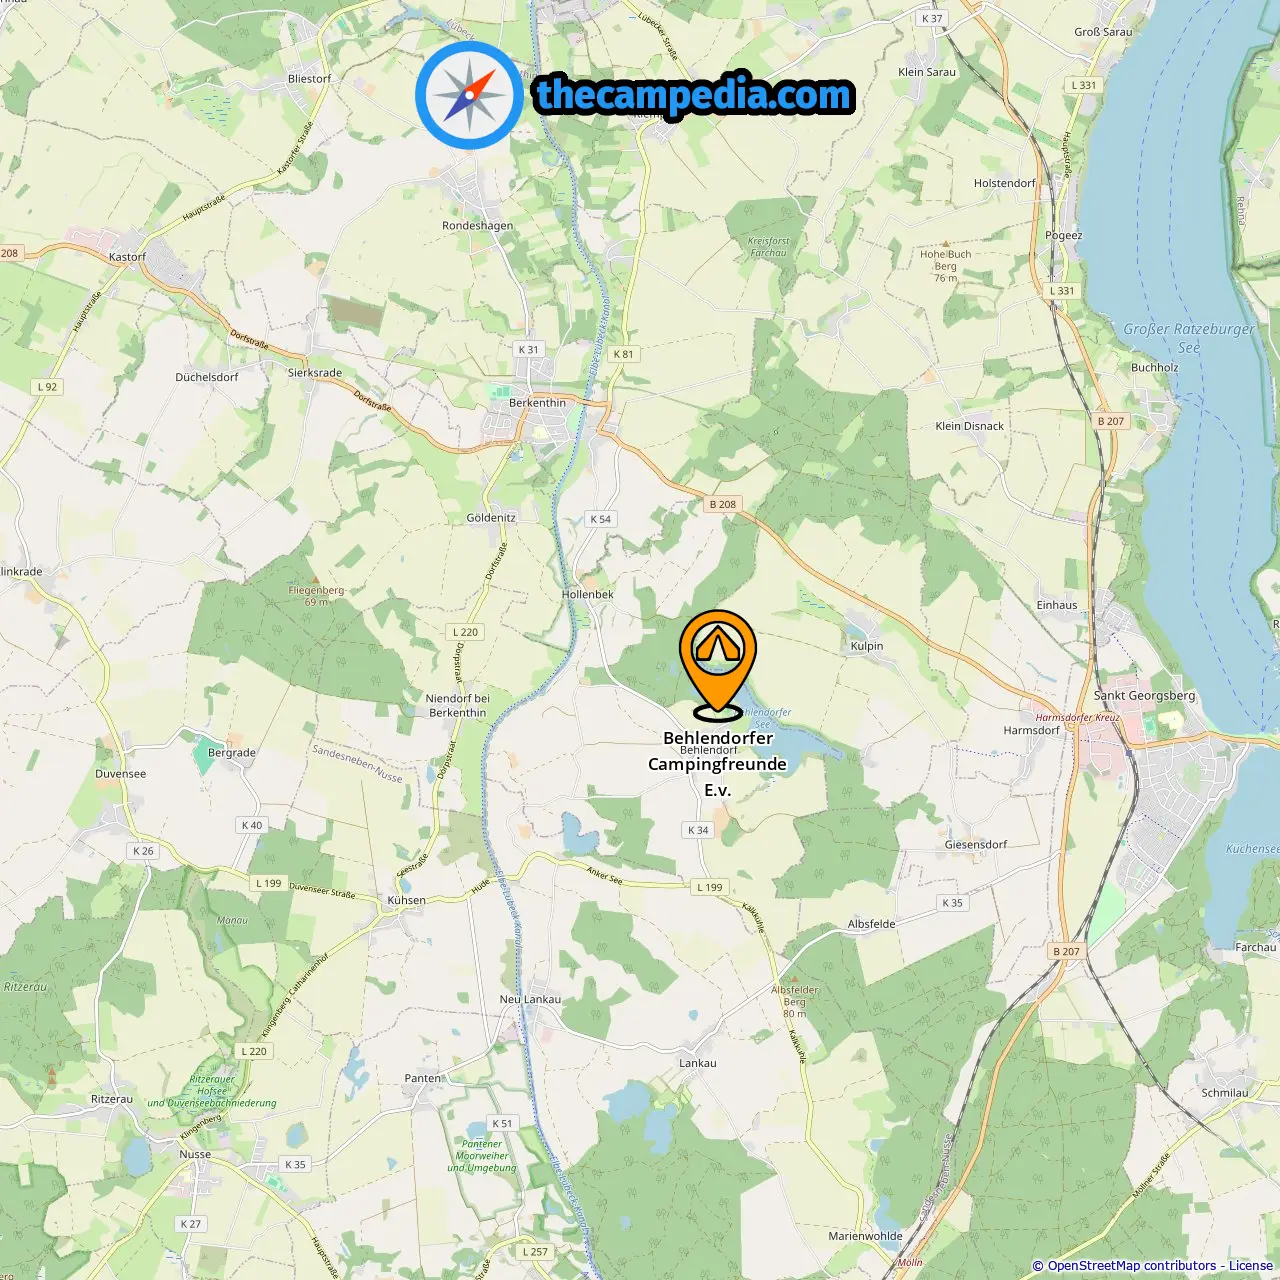Click the K 34 road shield
Viewport: 1280px width, 1280px height.
(698, 830)
